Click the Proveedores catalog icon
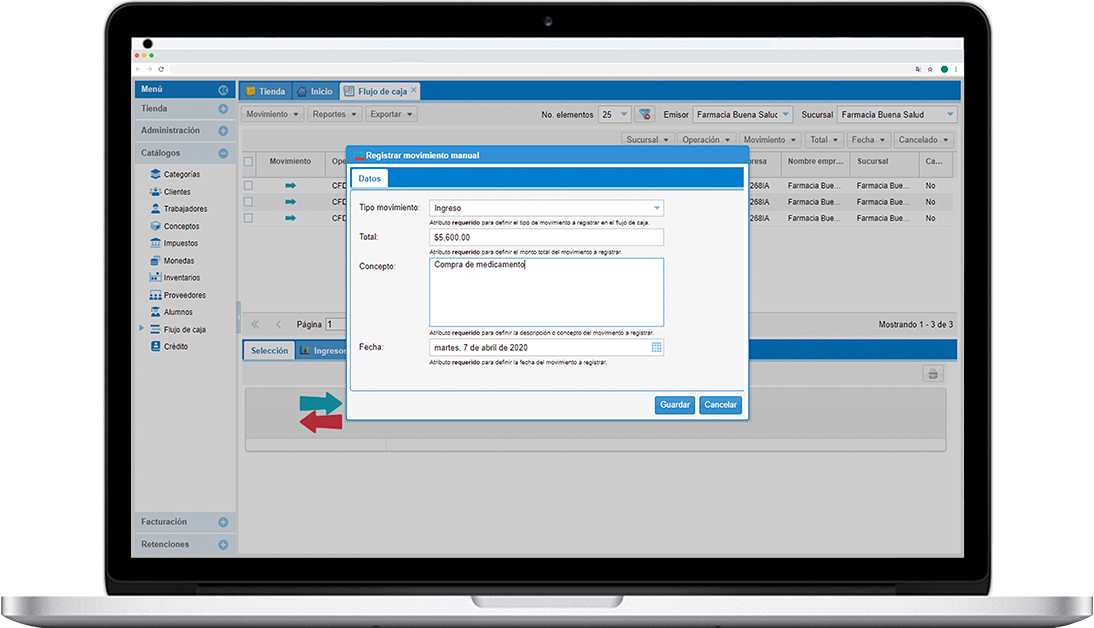This screenshot has width=1094, height=628. 155,295
